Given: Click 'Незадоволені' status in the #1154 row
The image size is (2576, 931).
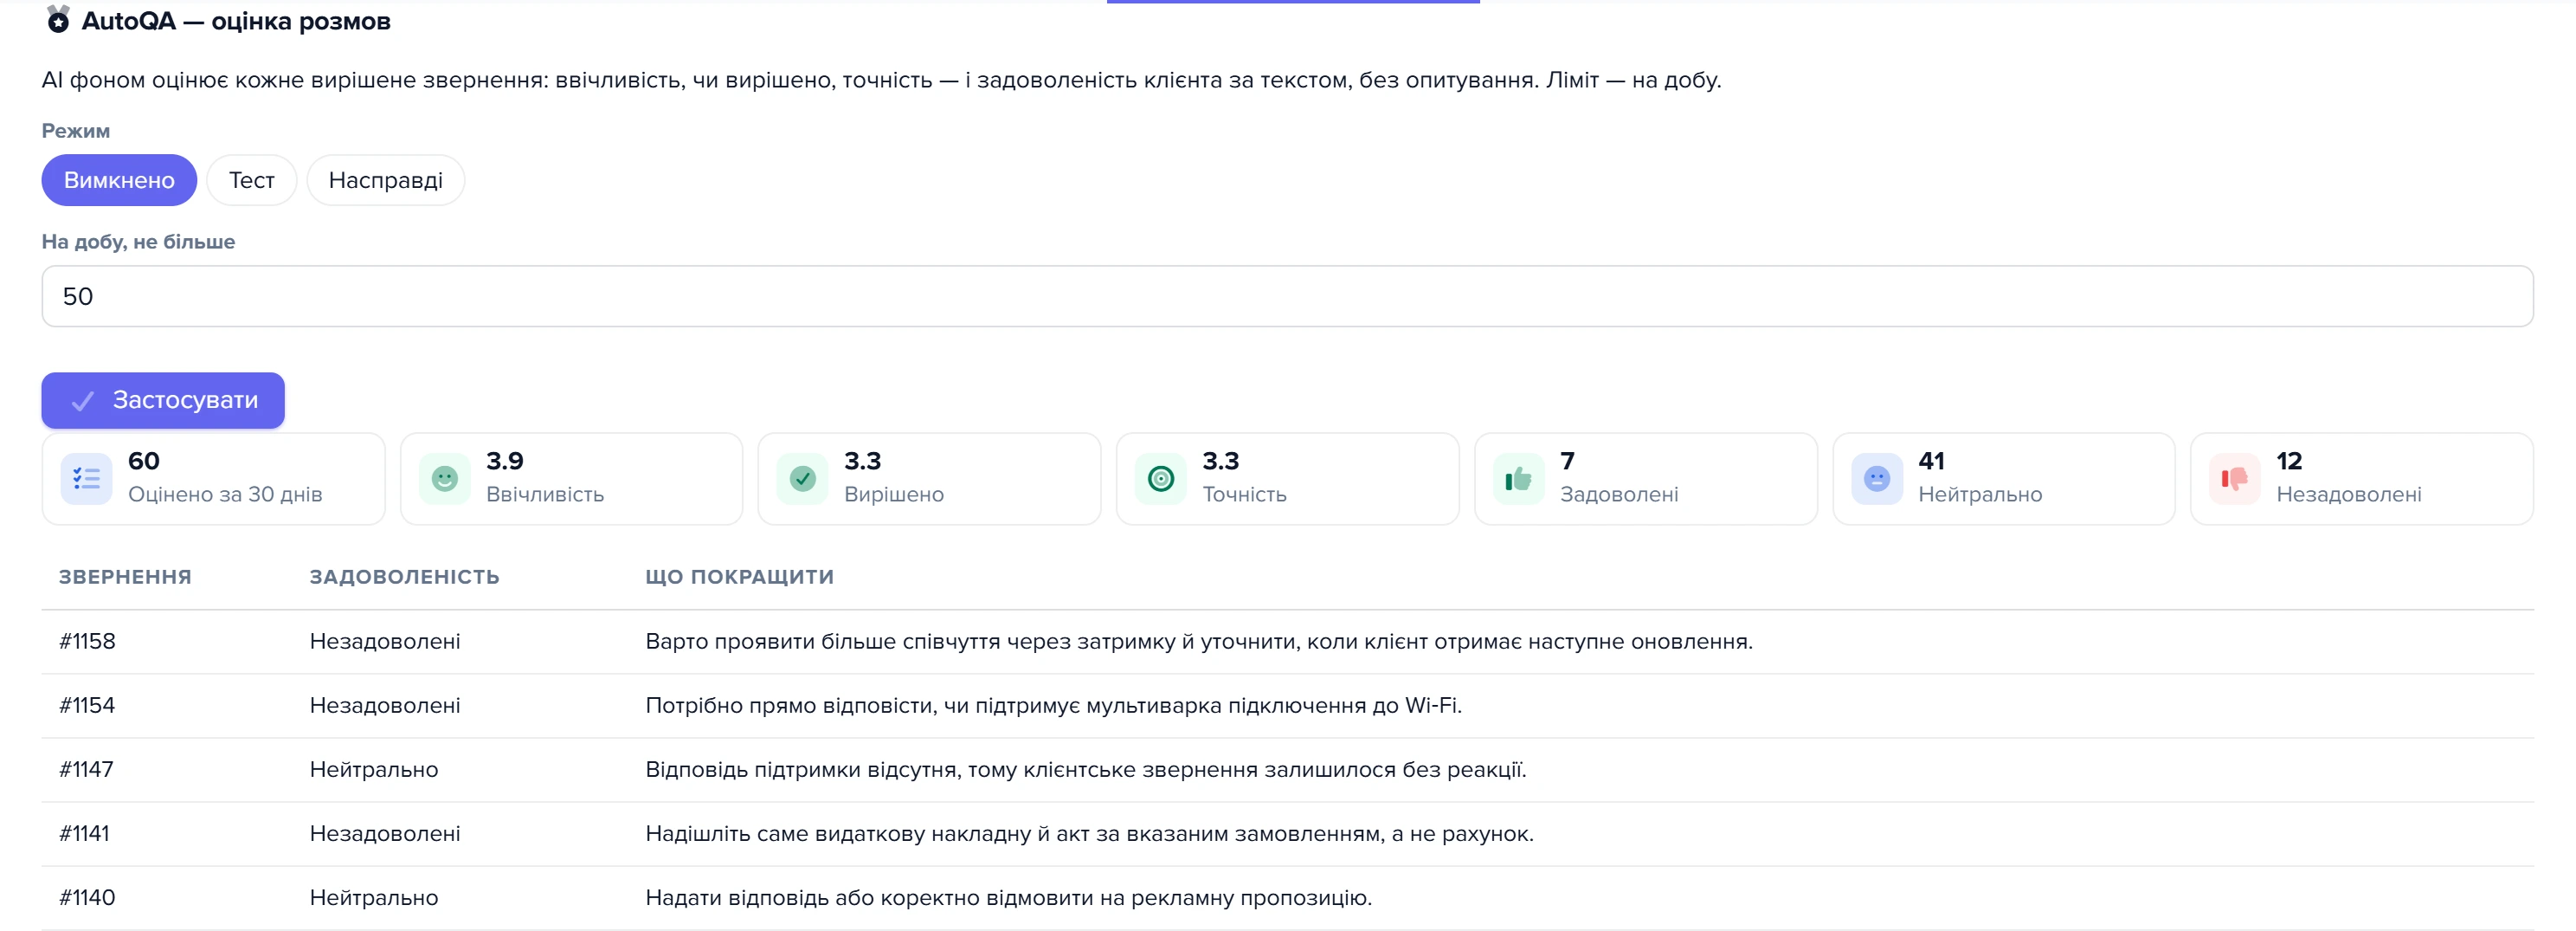Looking at the screenshot, I should tap(385, 705).
